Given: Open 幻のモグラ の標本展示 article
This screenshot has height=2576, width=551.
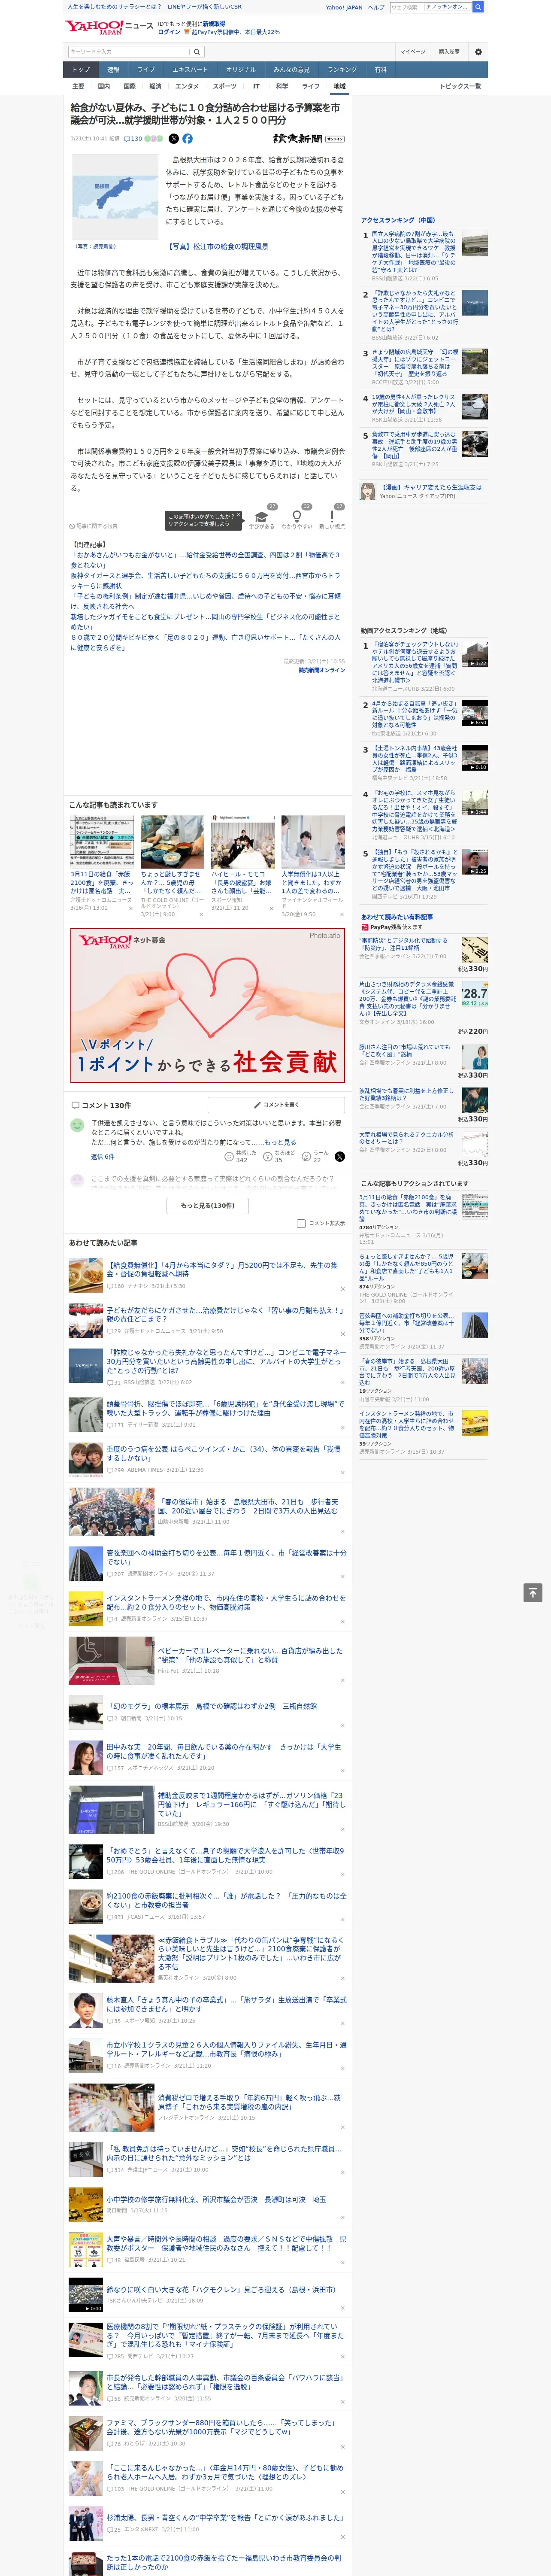Looking at the screenshot, I should 212,1706.
